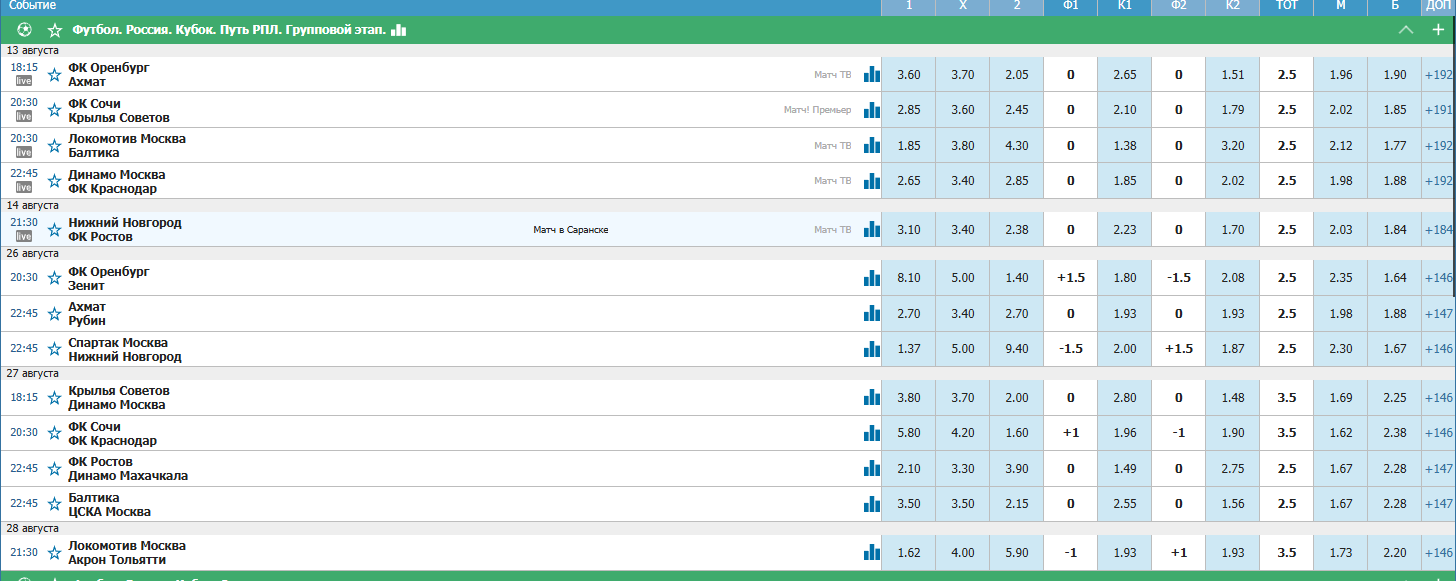
Task: Bet on Спартак Москва win at 1.37
Action: (909, 349)
